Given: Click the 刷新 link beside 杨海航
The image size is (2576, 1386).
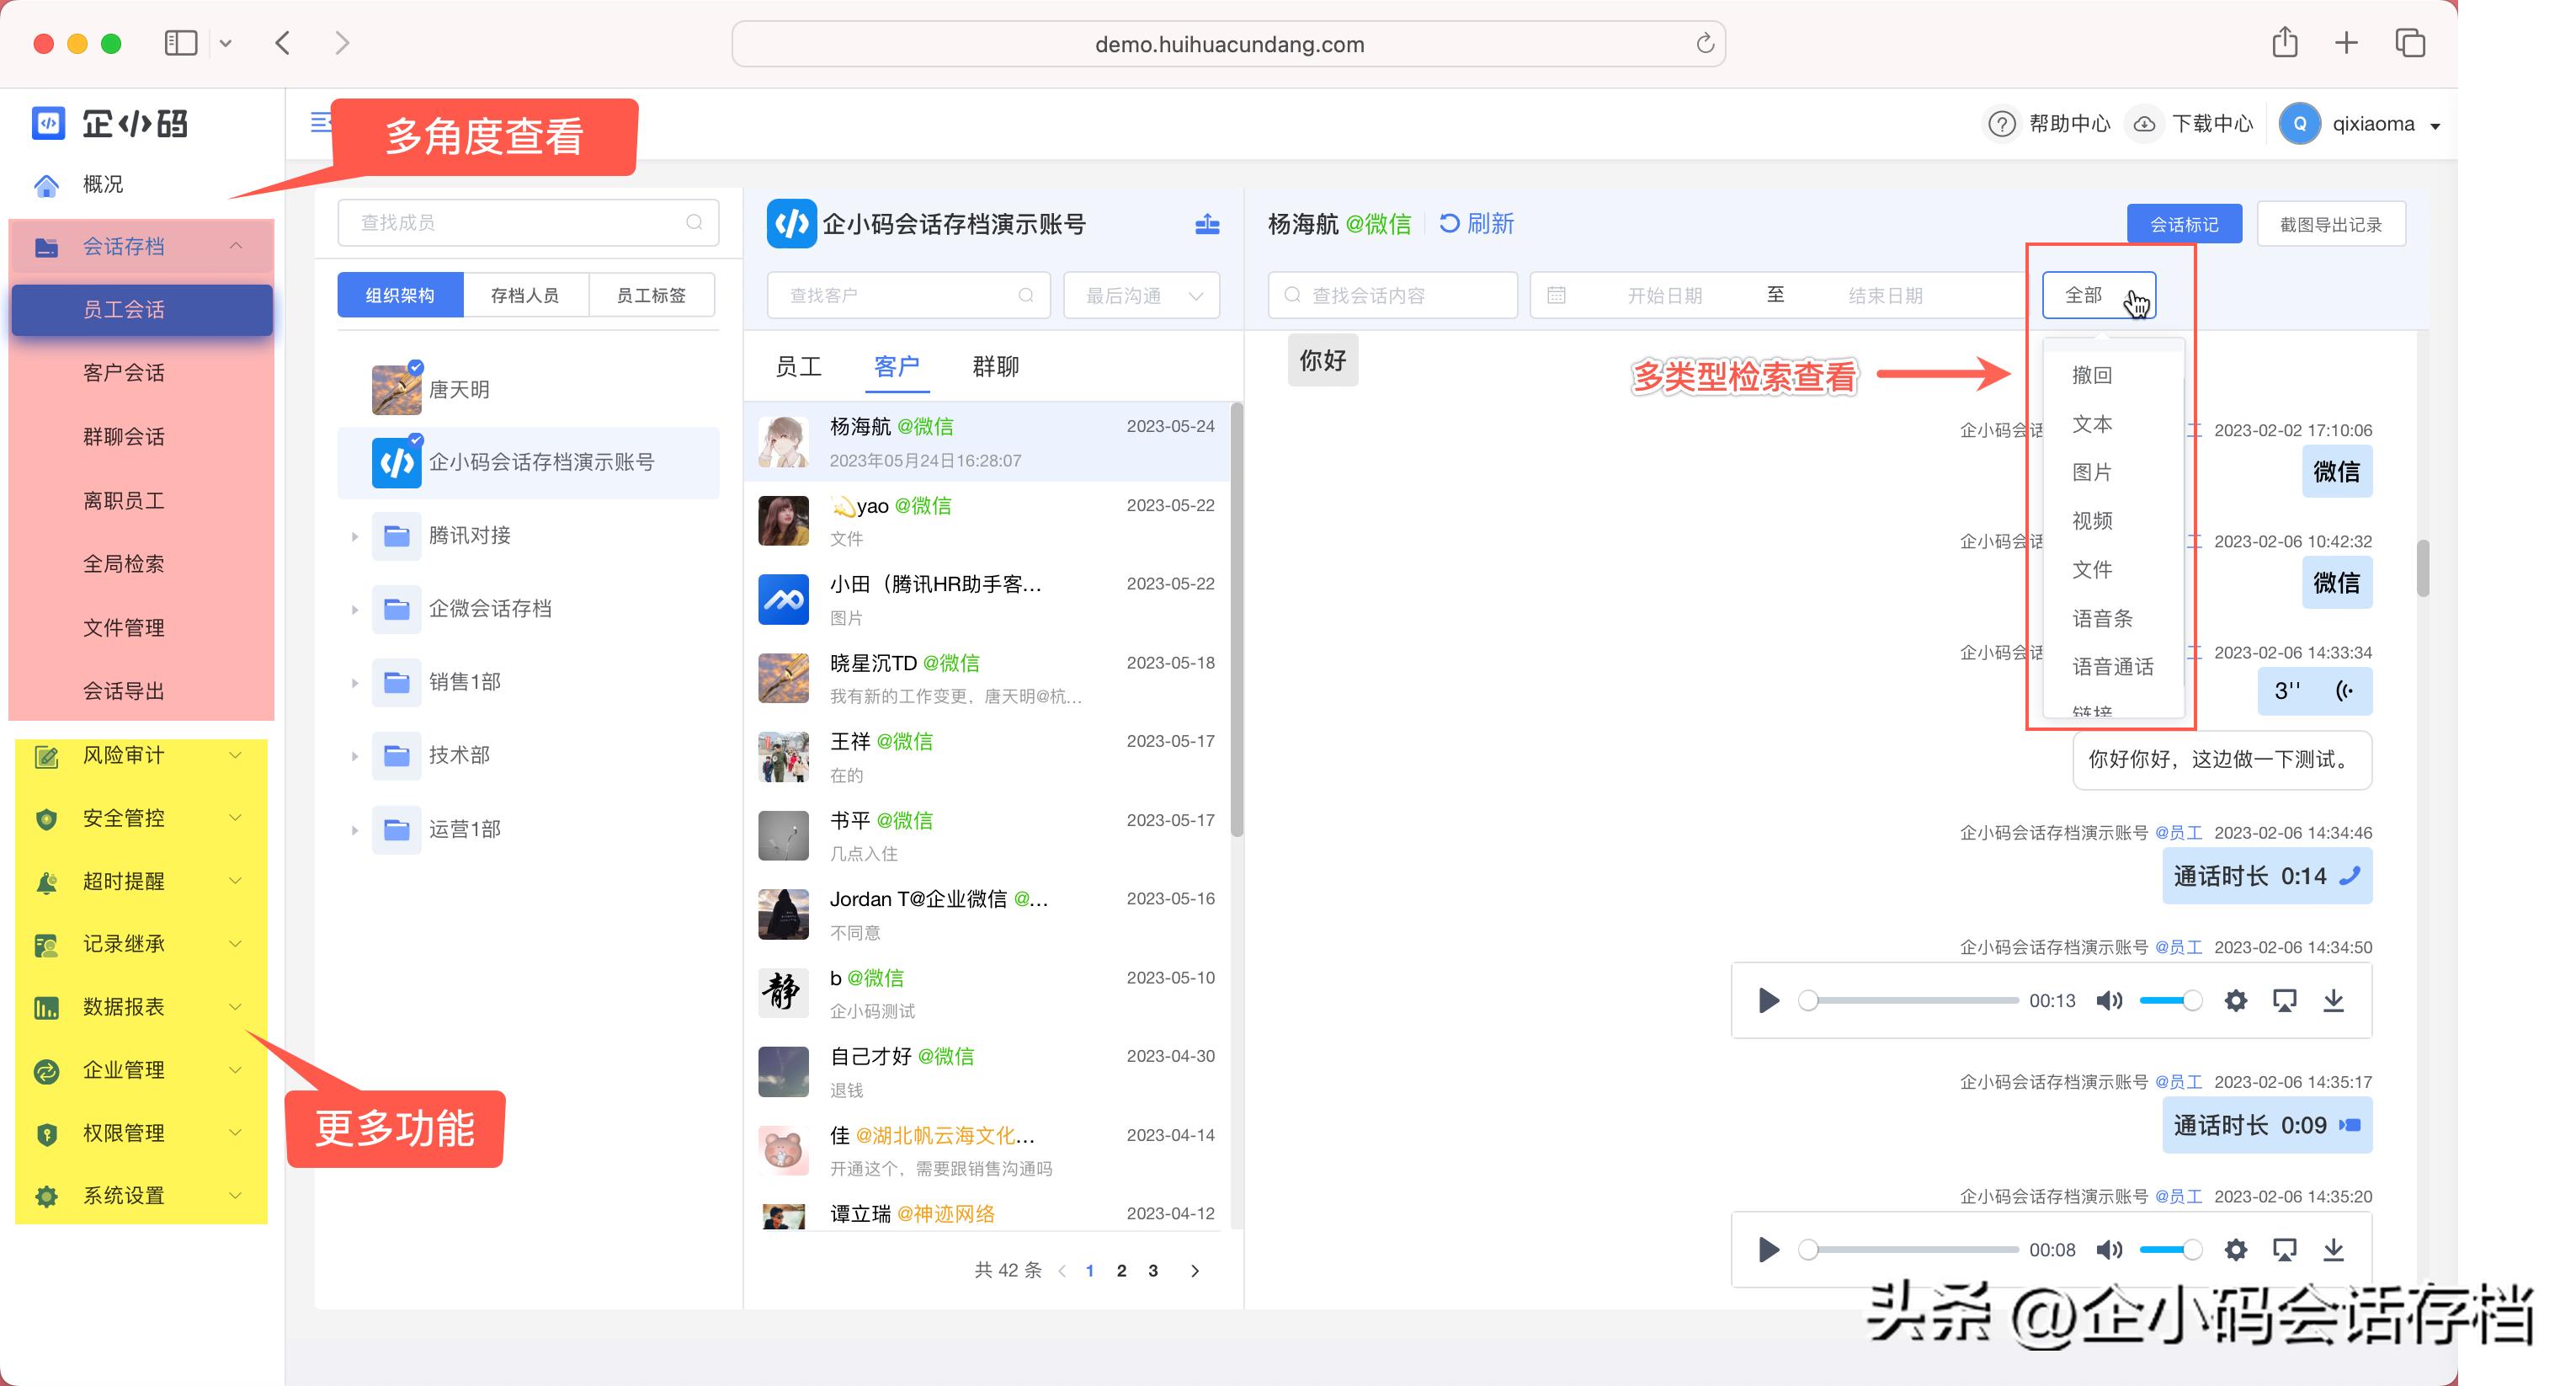Looking at the screenshot, I should point(1478,224).
